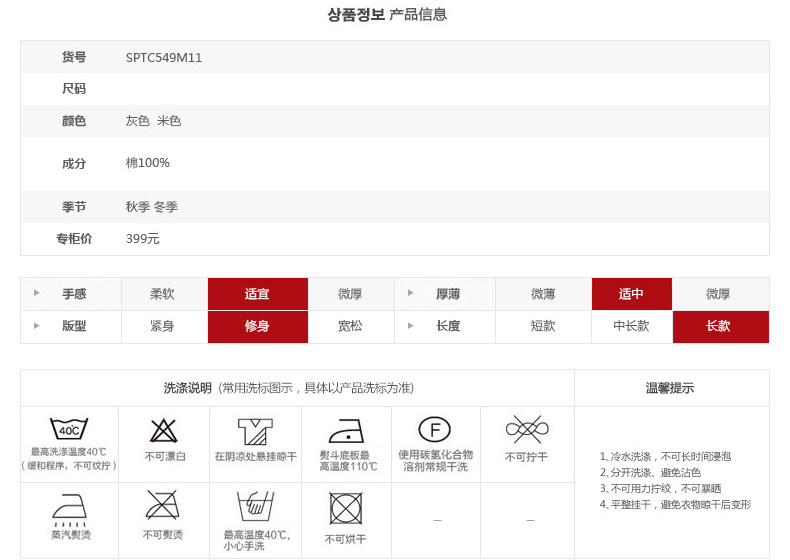This screenshot has width=790, height=560.
Task: Click the 长度 attribute label
Action: coord(448,326)
